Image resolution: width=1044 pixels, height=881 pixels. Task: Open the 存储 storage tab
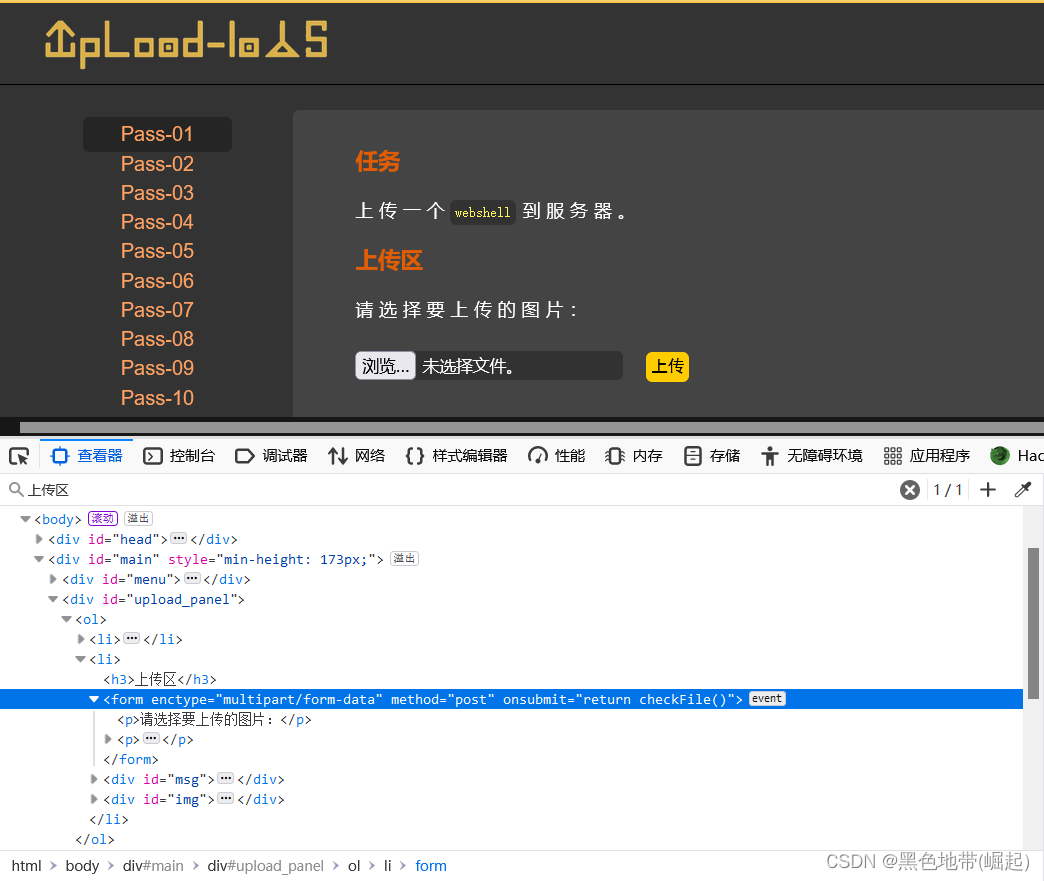[x=712, y=456]
